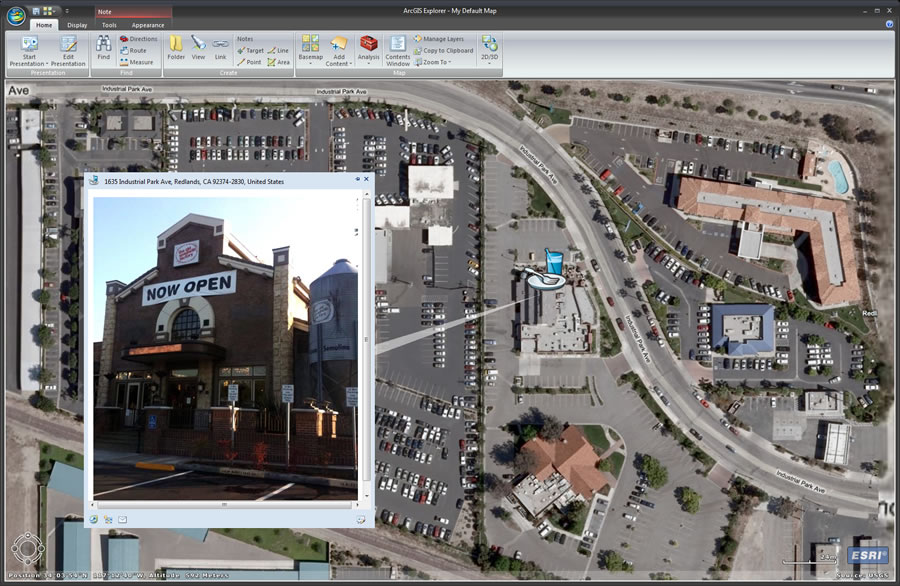
Task: Add a Point note
Action: coord(249,62)
